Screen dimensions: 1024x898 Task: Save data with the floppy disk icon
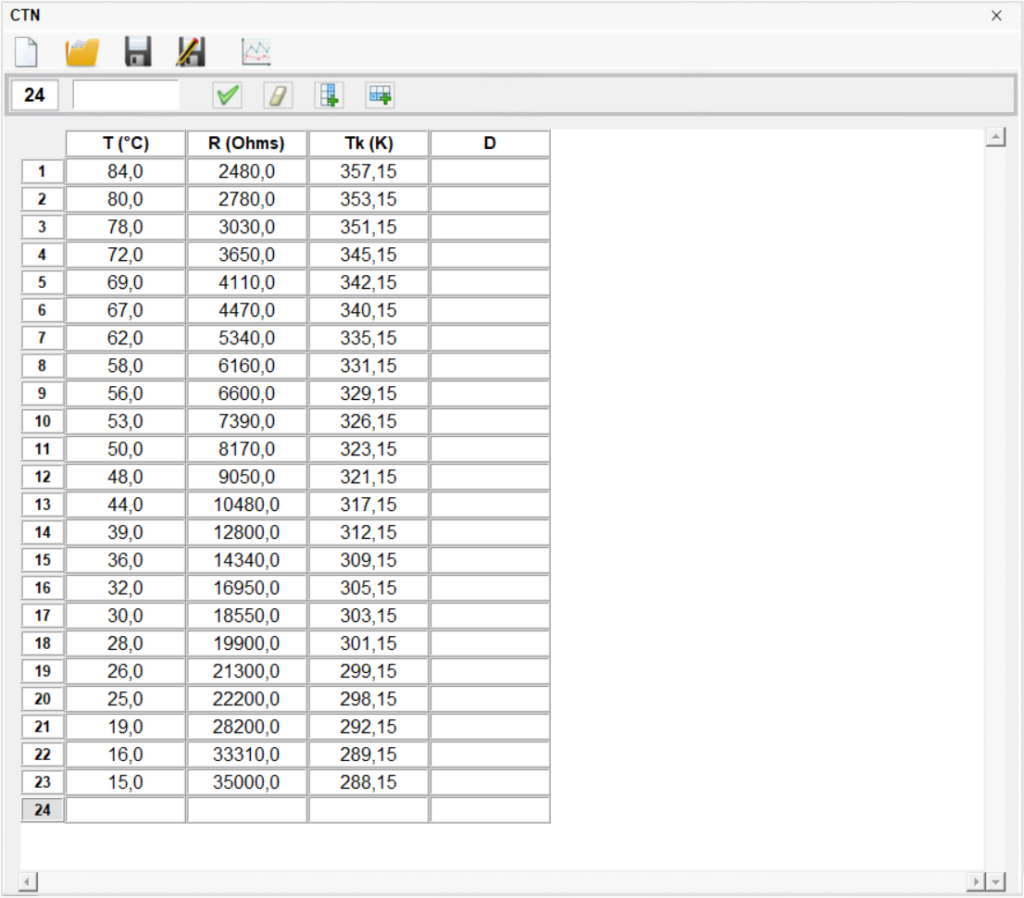137,52
